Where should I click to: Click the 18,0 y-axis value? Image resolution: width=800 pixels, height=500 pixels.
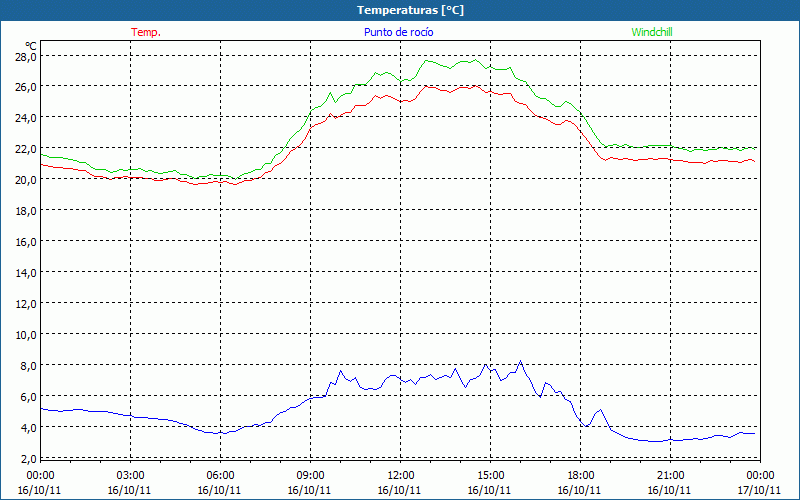(x=25, y=211)
